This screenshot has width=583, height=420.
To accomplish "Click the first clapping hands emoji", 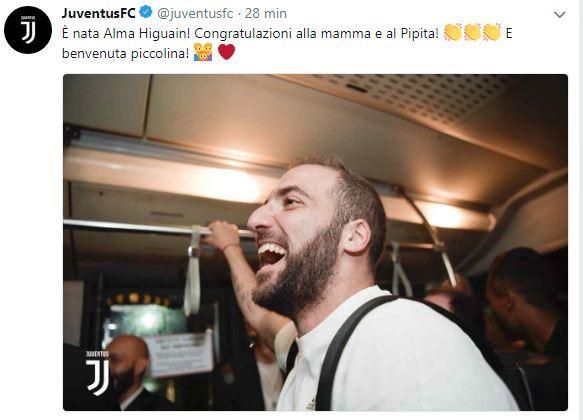I will [453, 32].
